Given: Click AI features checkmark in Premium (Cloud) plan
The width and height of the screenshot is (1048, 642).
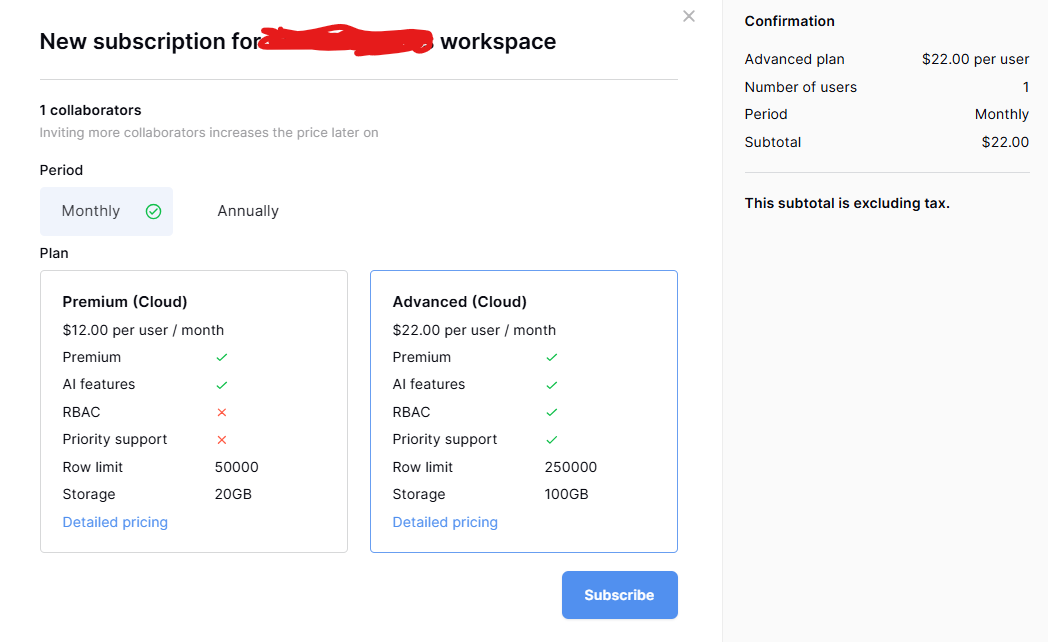Looking at the screenshot, I should 222,385.
